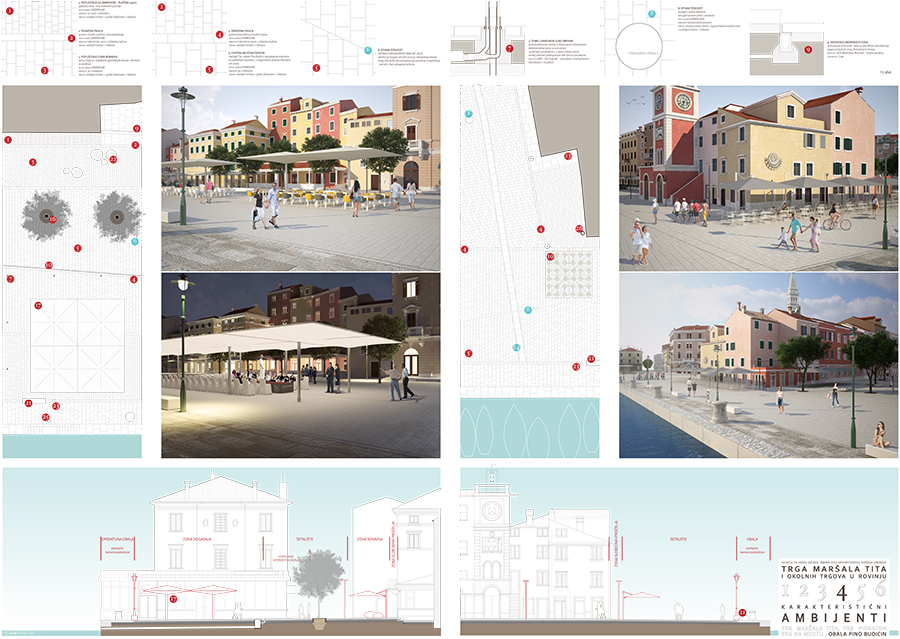
Task: Click the "OPERATIVNA OBALA" label in the left section
Action: point(117,539)
